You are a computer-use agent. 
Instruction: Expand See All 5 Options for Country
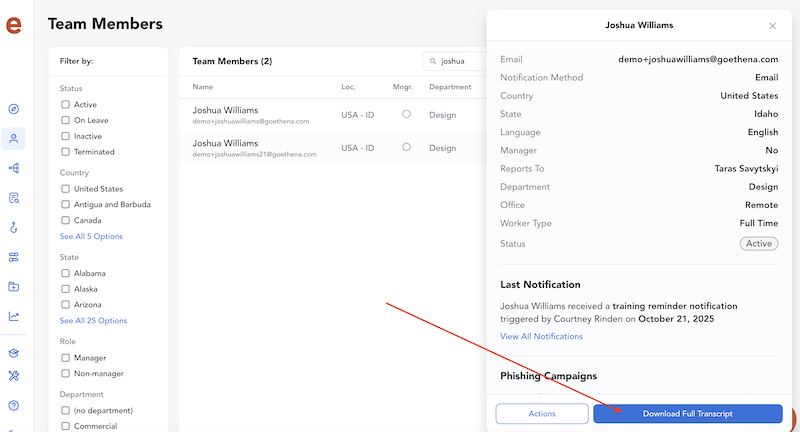tap(93, 236)
